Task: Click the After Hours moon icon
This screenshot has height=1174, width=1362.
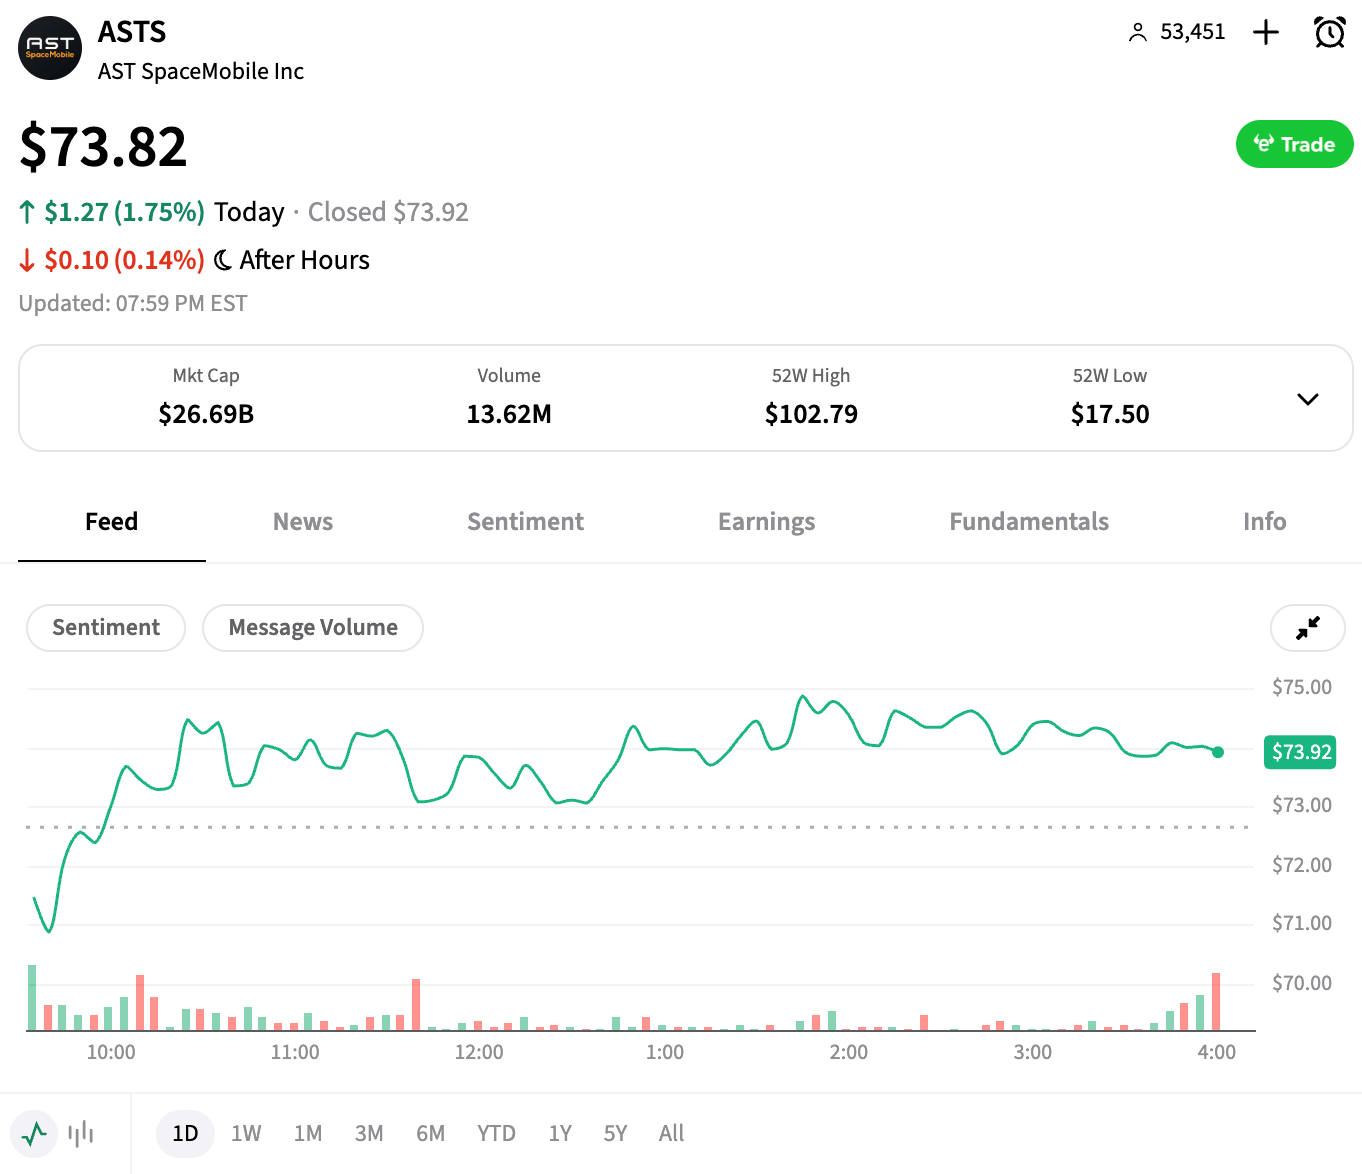Action: pyautogui.click(x=223, y=260)
